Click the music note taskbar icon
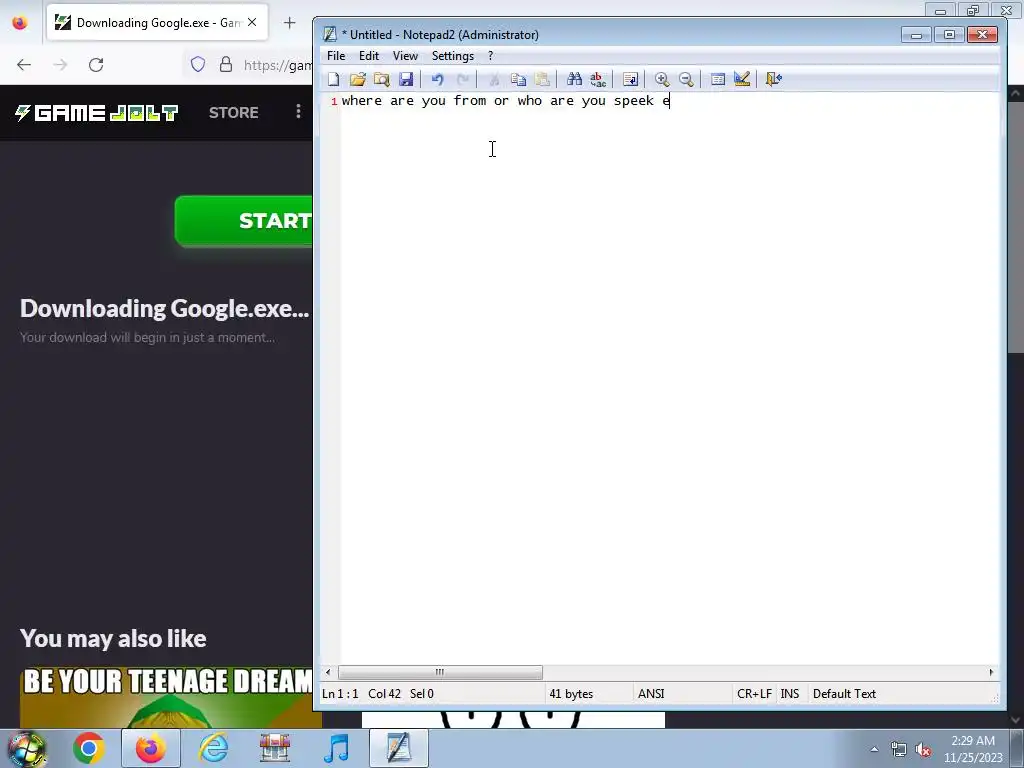Image resolution: width=1024 pixels, height=768 pixels. (336, 748)
